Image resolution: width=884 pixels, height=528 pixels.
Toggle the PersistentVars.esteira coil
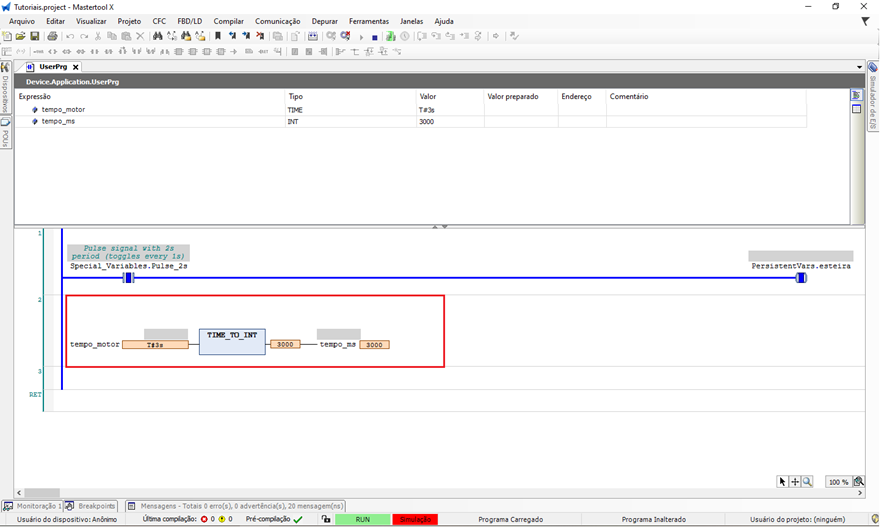[x=801, y=278]
